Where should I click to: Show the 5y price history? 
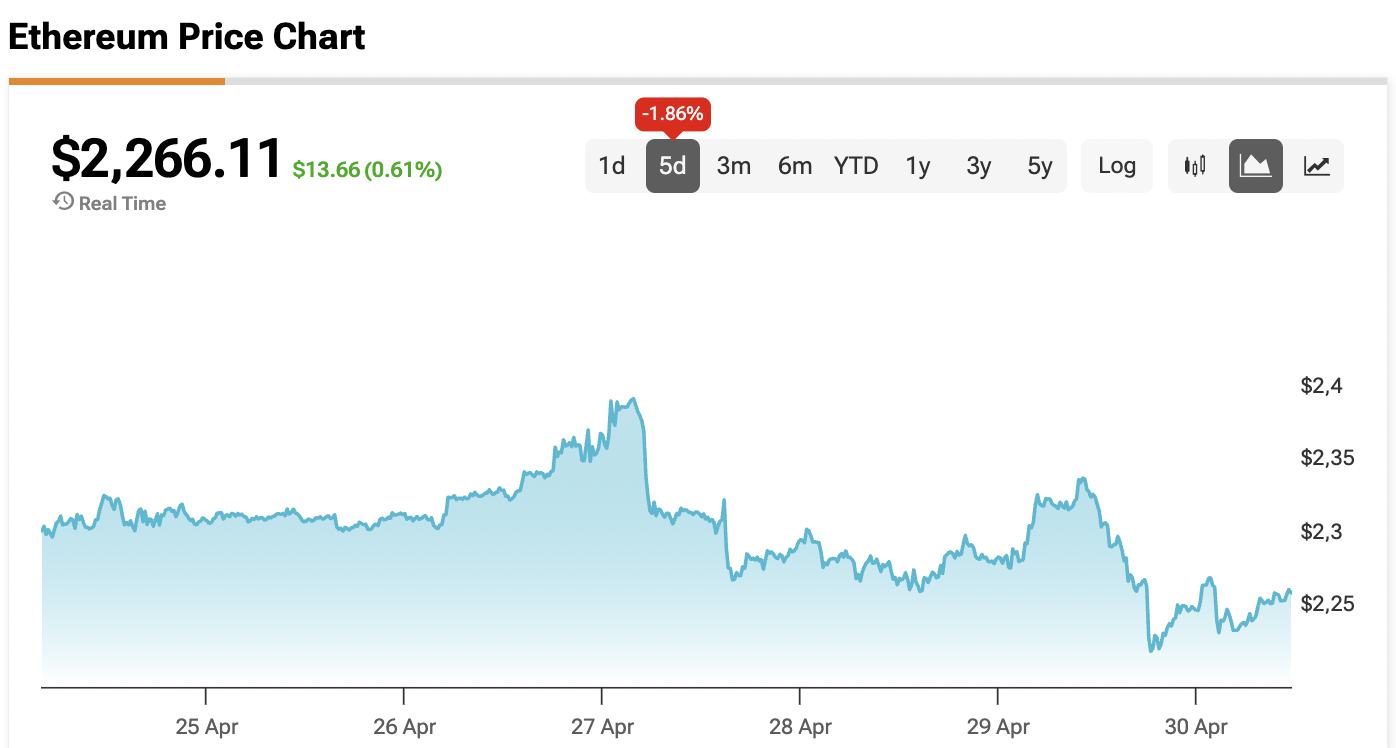tap(1040, 166)
